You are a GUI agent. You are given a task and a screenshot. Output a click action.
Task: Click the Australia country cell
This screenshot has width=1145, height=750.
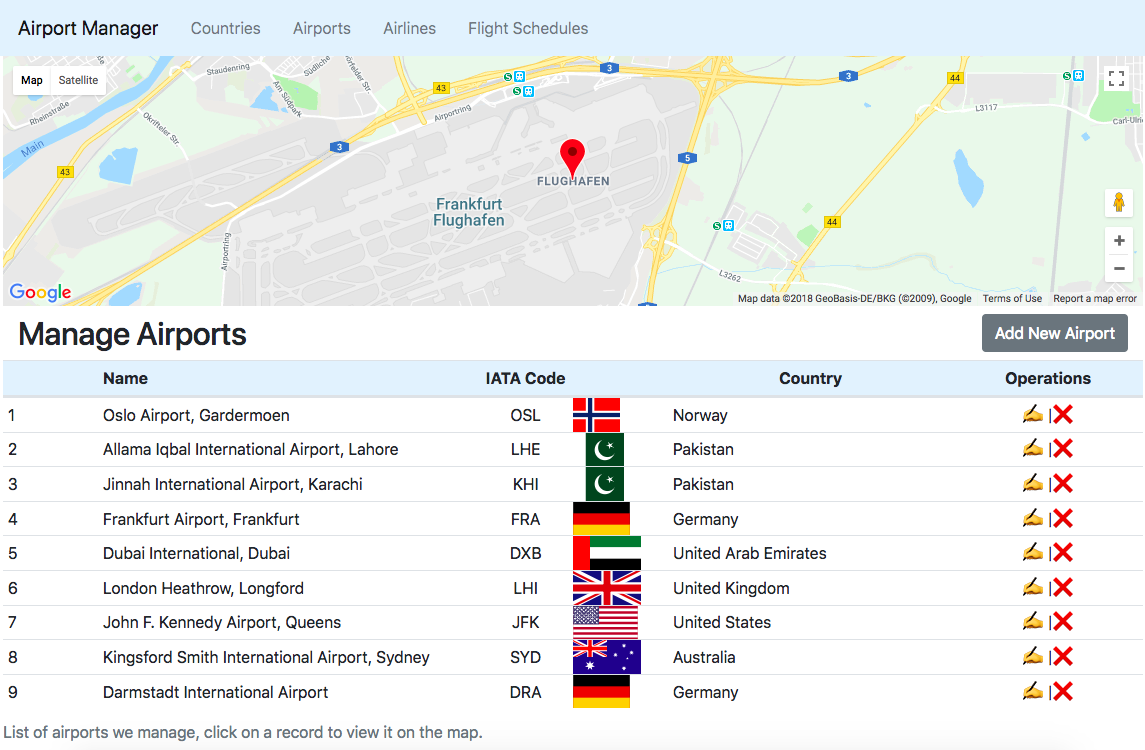(x=704, y=657)
